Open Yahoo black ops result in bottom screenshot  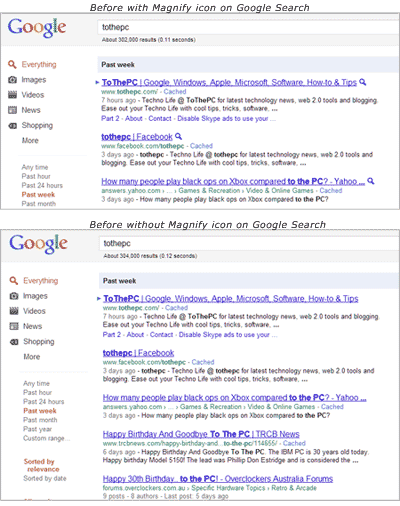pyautogui.click(x=235, y=398)
